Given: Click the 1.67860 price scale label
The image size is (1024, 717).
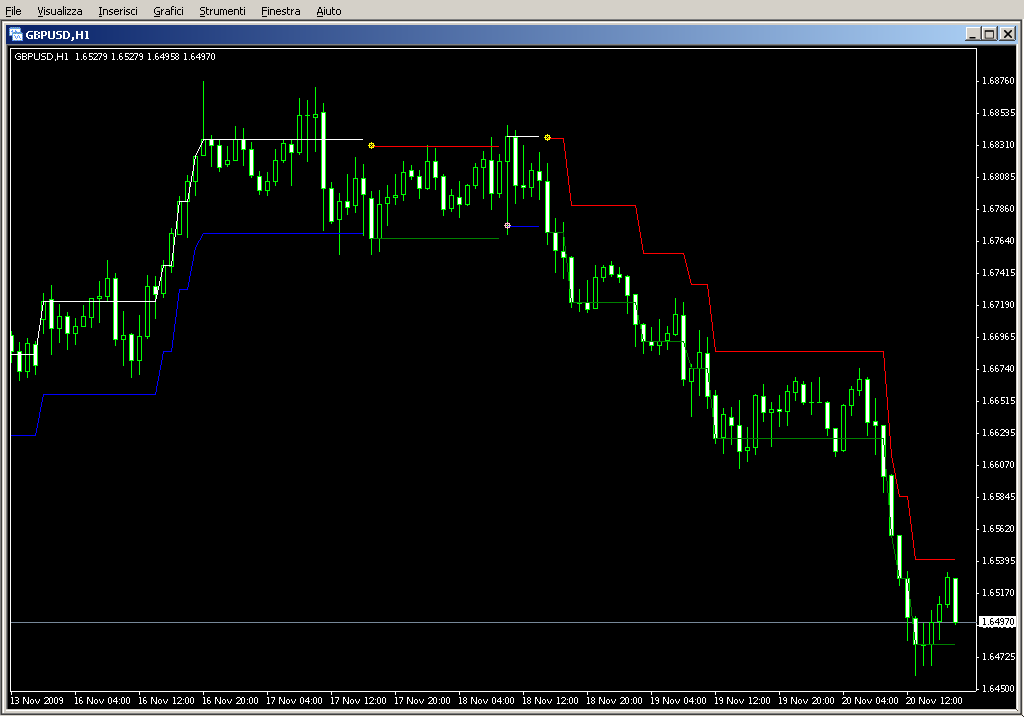Looking at the screenshot, I should (999, 209).
